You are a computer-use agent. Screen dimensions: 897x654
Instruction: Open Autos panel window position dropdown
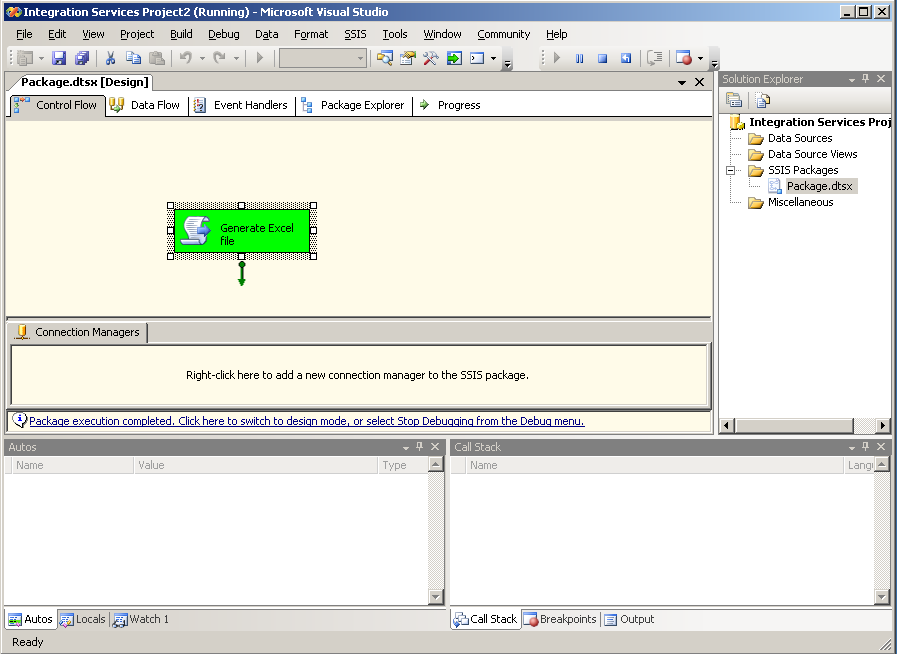[x=406, y=447]
